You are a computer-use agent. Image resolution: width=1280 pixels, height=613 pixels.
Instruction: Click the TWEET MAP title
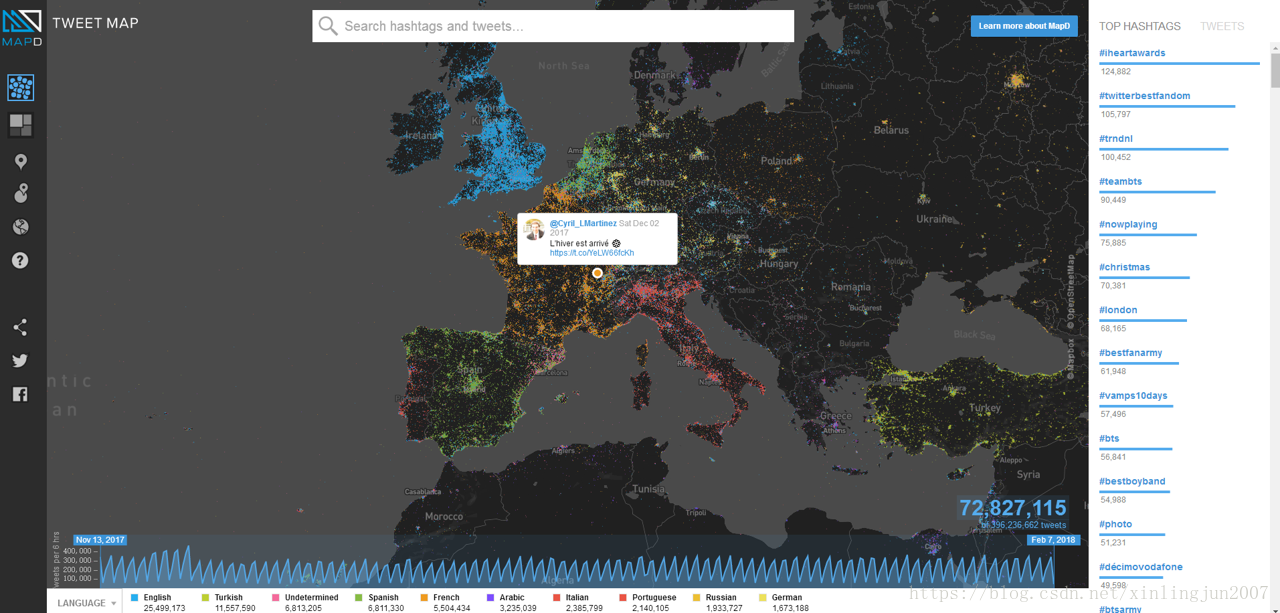pos(95,23)
